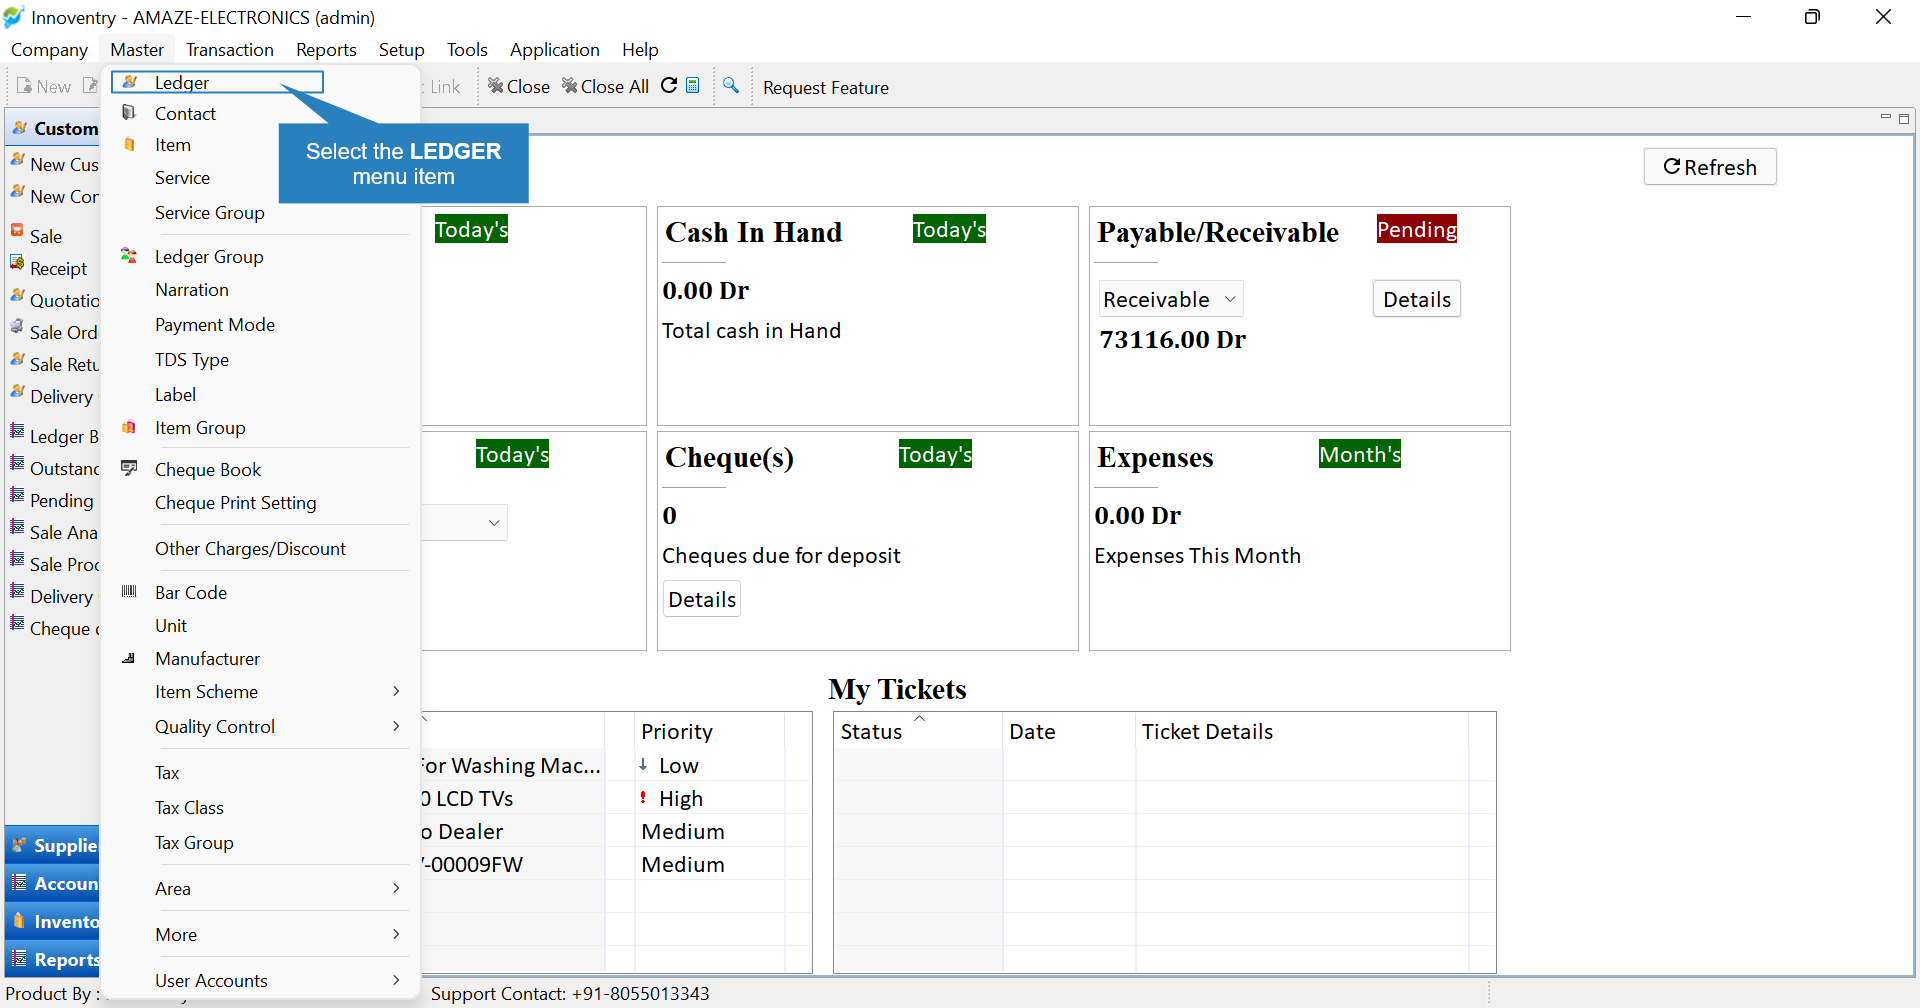The image size is (1920, 1008).
Task: Click the refresh icon in the toolbar
Action: tap(669, 86)
